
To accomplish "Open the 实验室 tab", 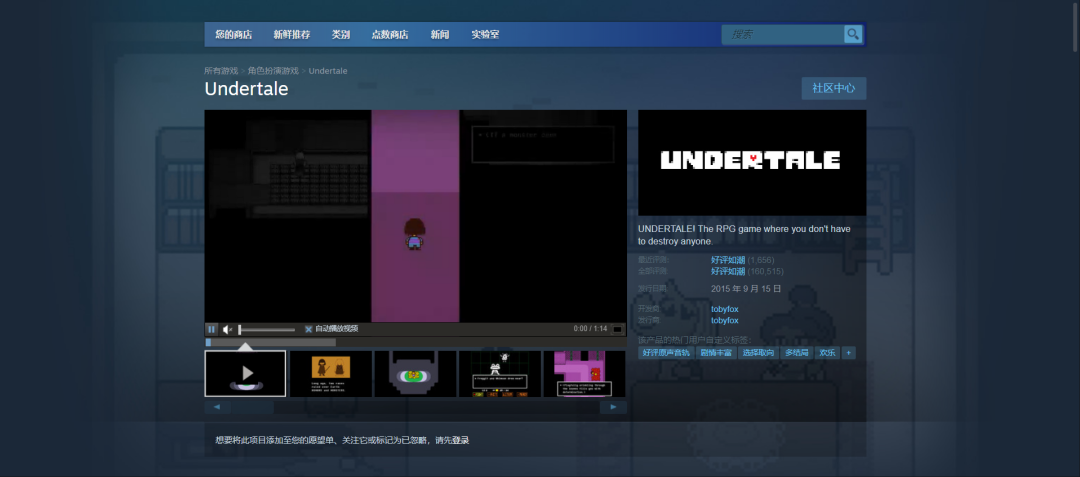I will pyautogui.click(x=485, y=34).
